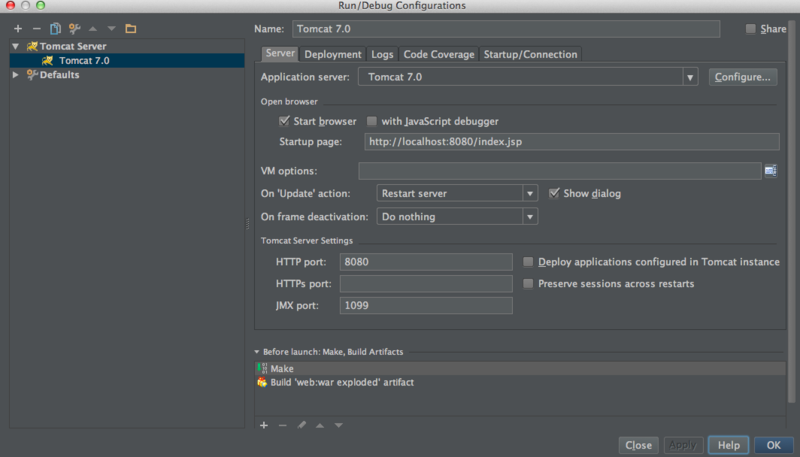Screen dimensions: 800x457
Task: Open the Logs tab
Action: click(382, 54)
